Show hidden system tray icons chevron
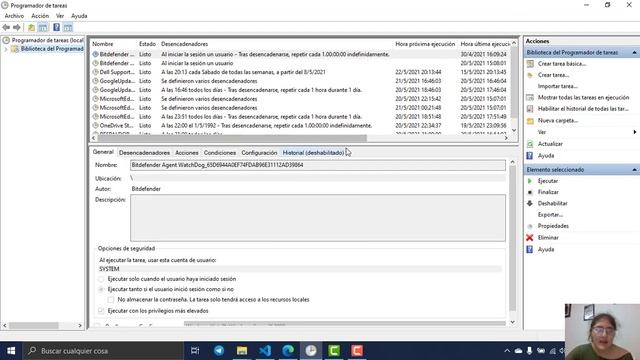Viewport: 640px width, 360px height. [x=507, y=351]
